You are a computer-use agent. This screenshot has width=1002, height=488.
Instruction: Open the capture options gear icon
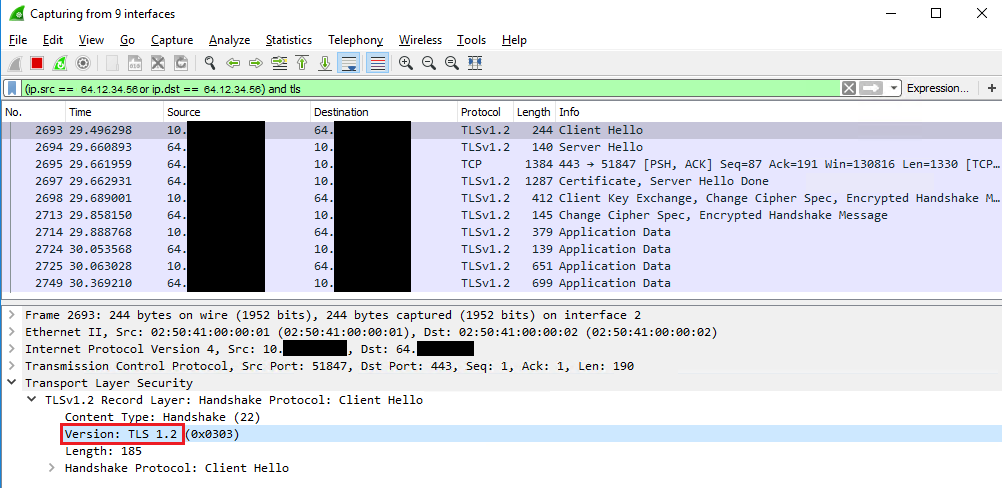click(82, 63)
